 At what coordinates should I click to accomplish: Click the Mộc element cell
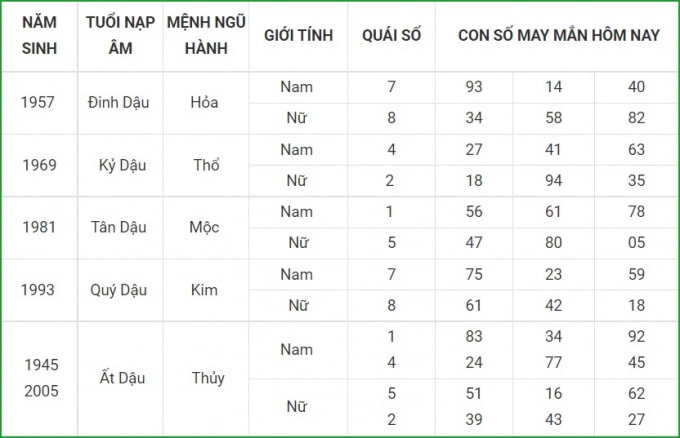pos(206,228)
